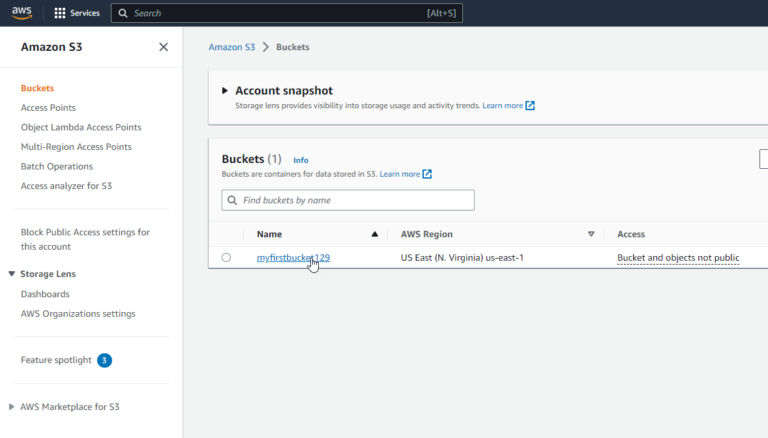Select radio button for myfirstbucket129
Viewport: 768px width, 438px height.
point(226,258)
